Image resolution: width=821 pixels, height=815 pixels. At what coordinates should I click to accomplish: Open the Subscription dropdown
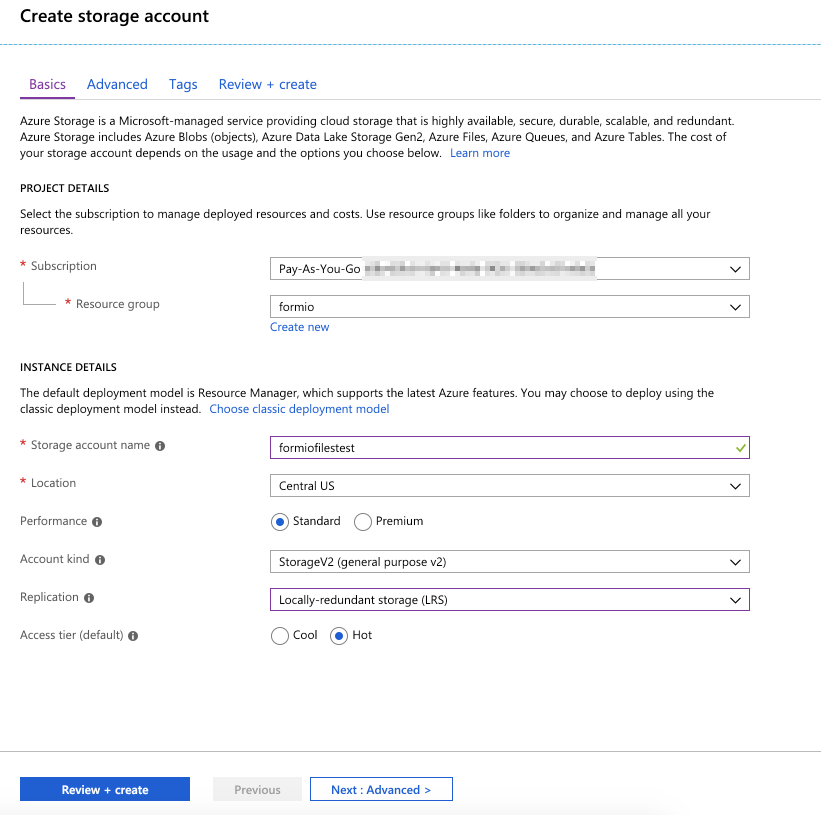pos(509,269)
